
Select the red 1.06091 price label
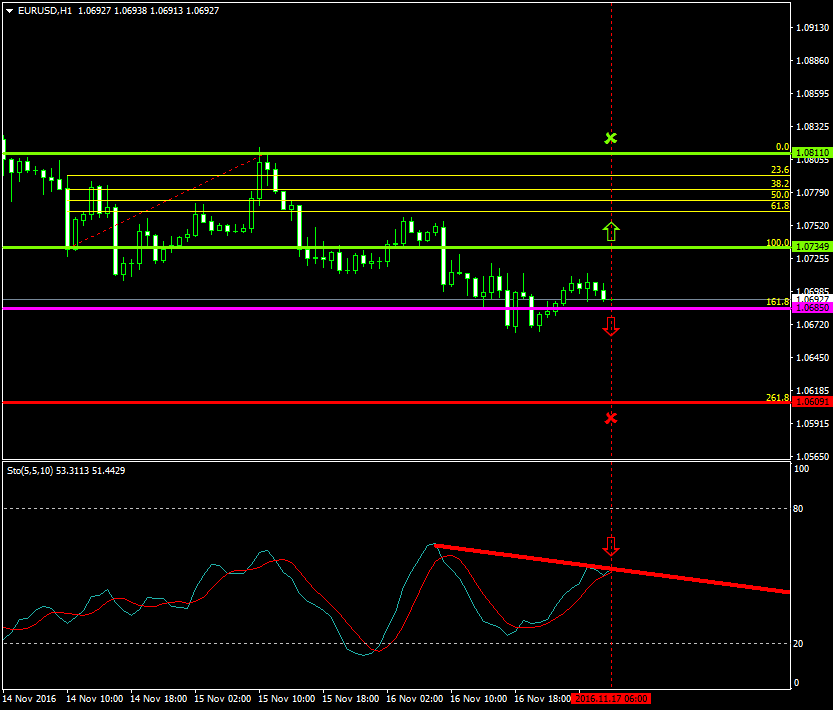pyautogui.click(x=811, y=402)
